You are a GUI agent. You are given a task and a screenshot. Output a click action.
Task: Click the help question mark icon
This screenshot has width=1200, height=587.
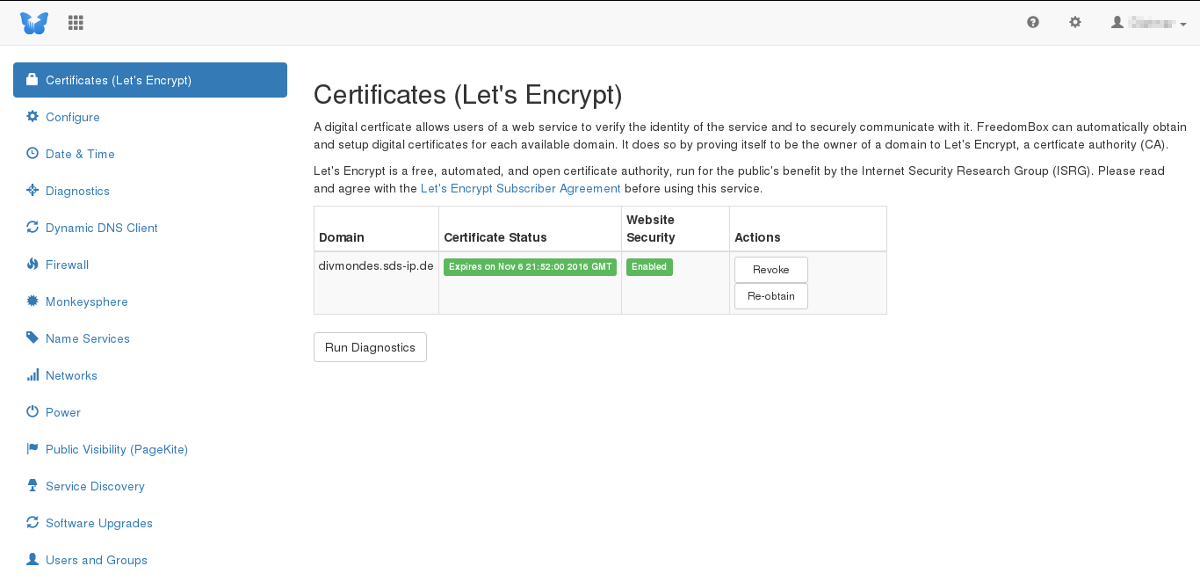(x=1033, y=22)
